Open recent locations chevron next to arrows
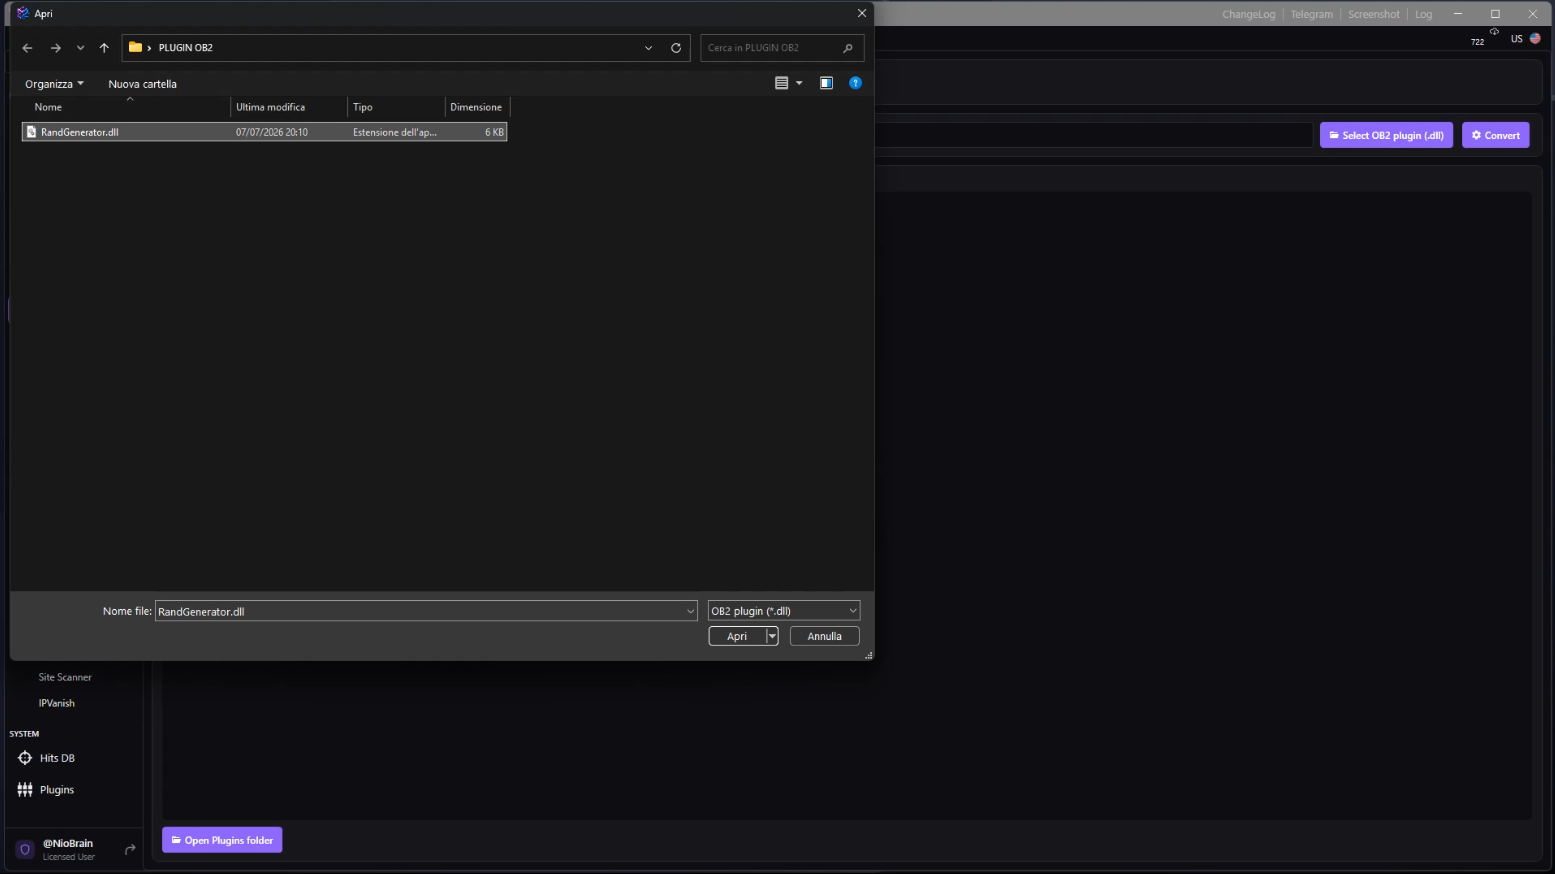 click(80, 48)
